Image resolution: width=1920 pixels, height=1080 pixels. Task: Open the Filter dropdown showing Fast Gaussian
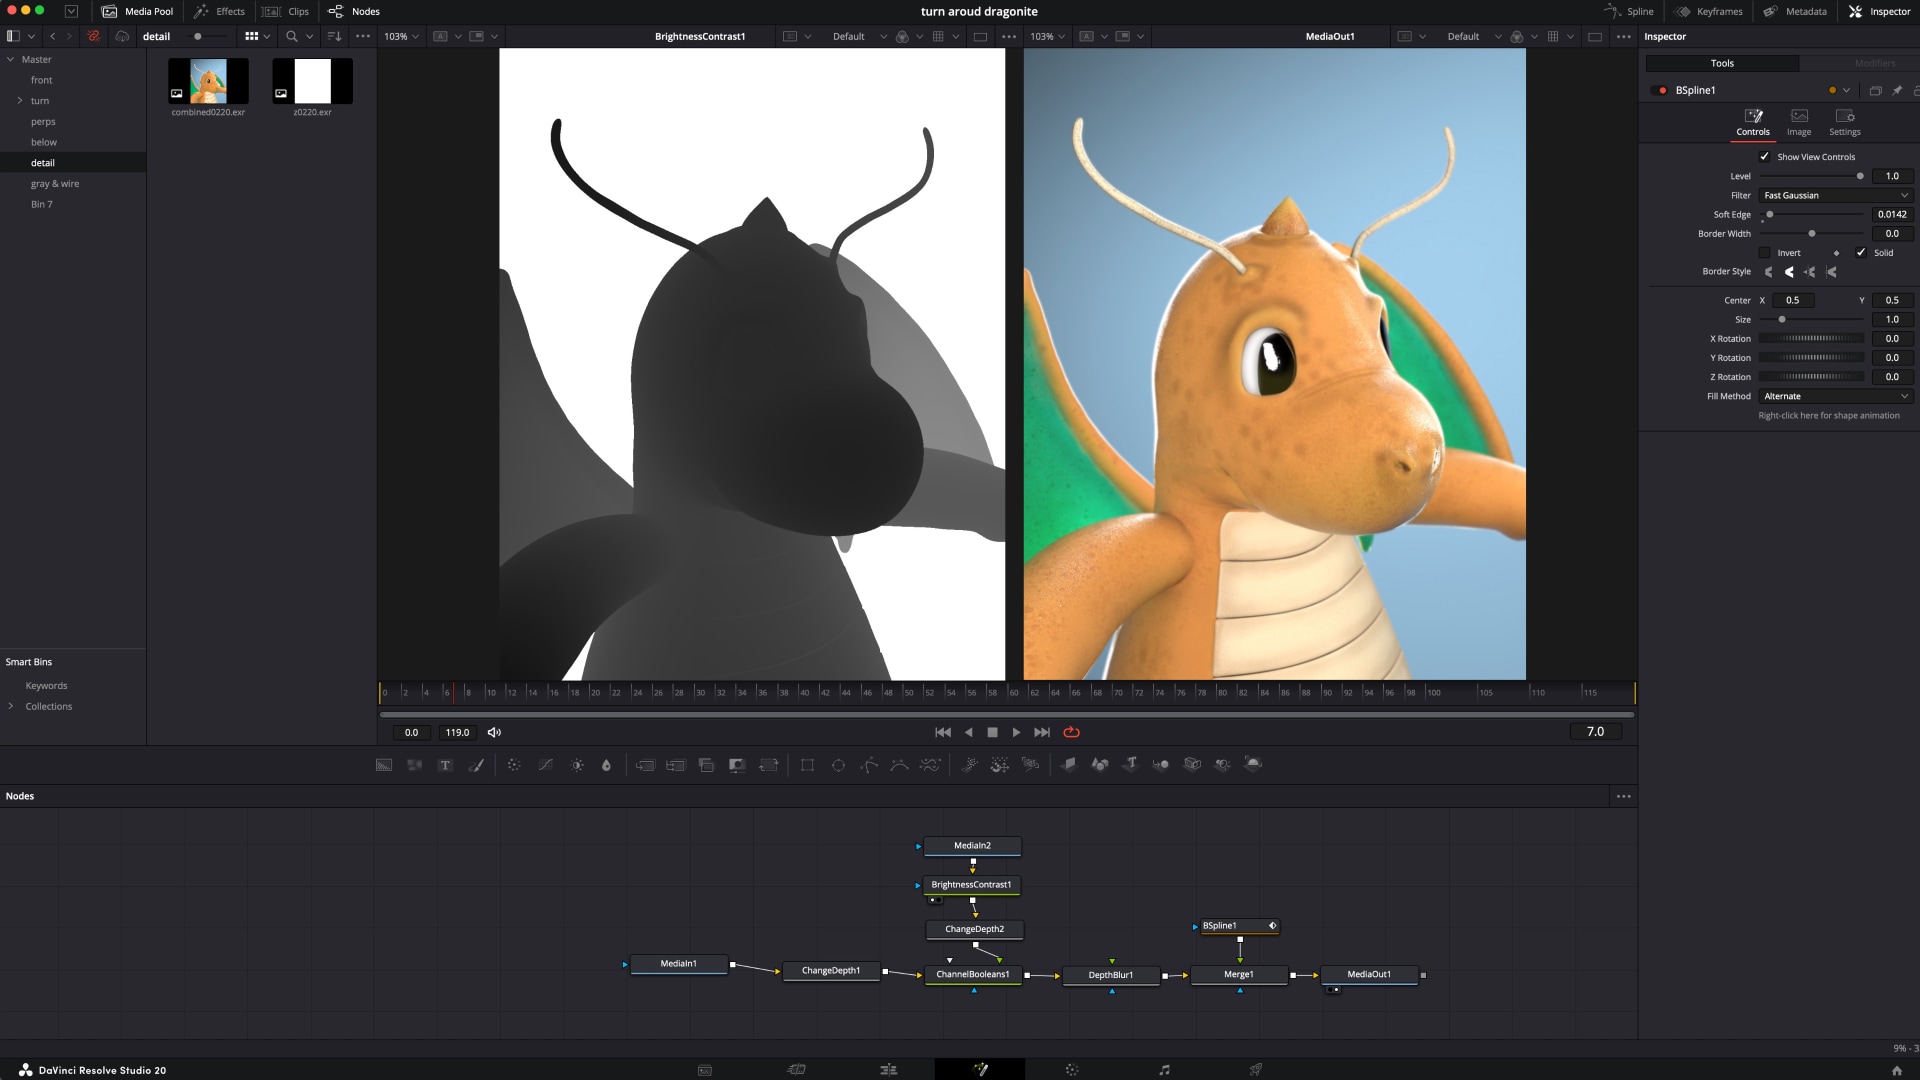pyautogui.click(x=1835, y=195)
